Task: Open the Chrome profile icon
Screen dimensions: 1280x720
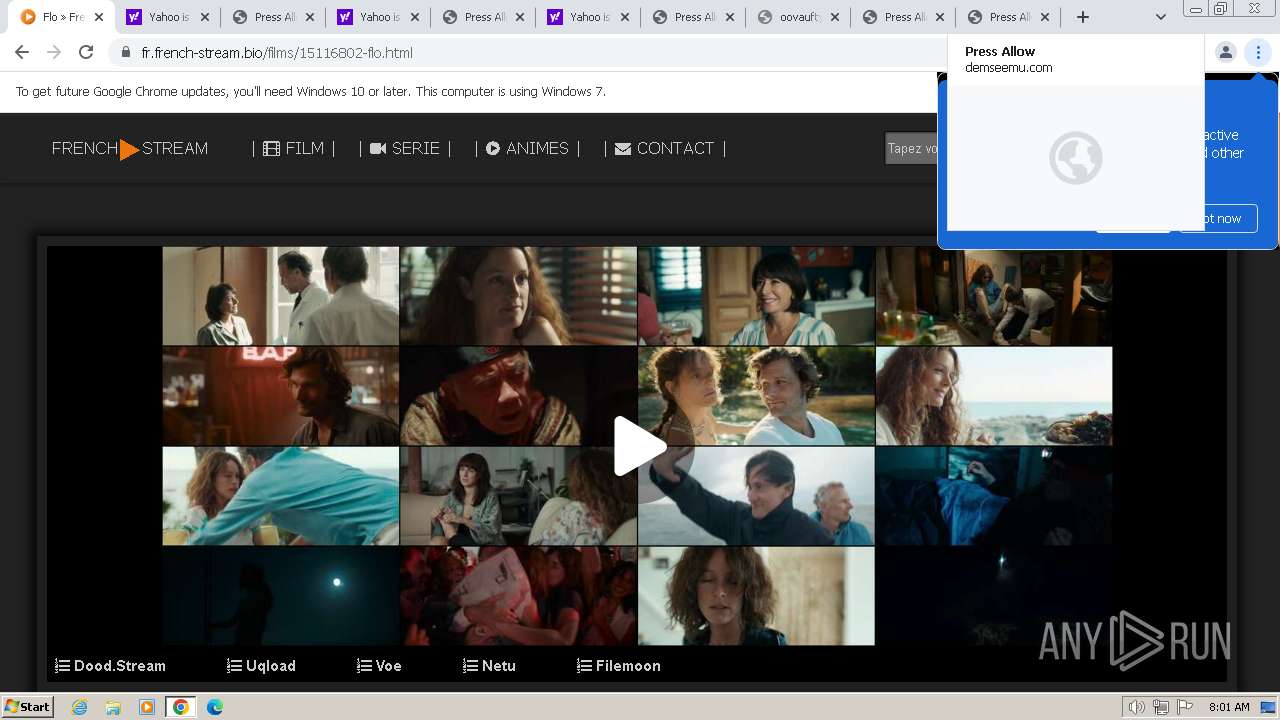Action: (x=1225, y=52)
